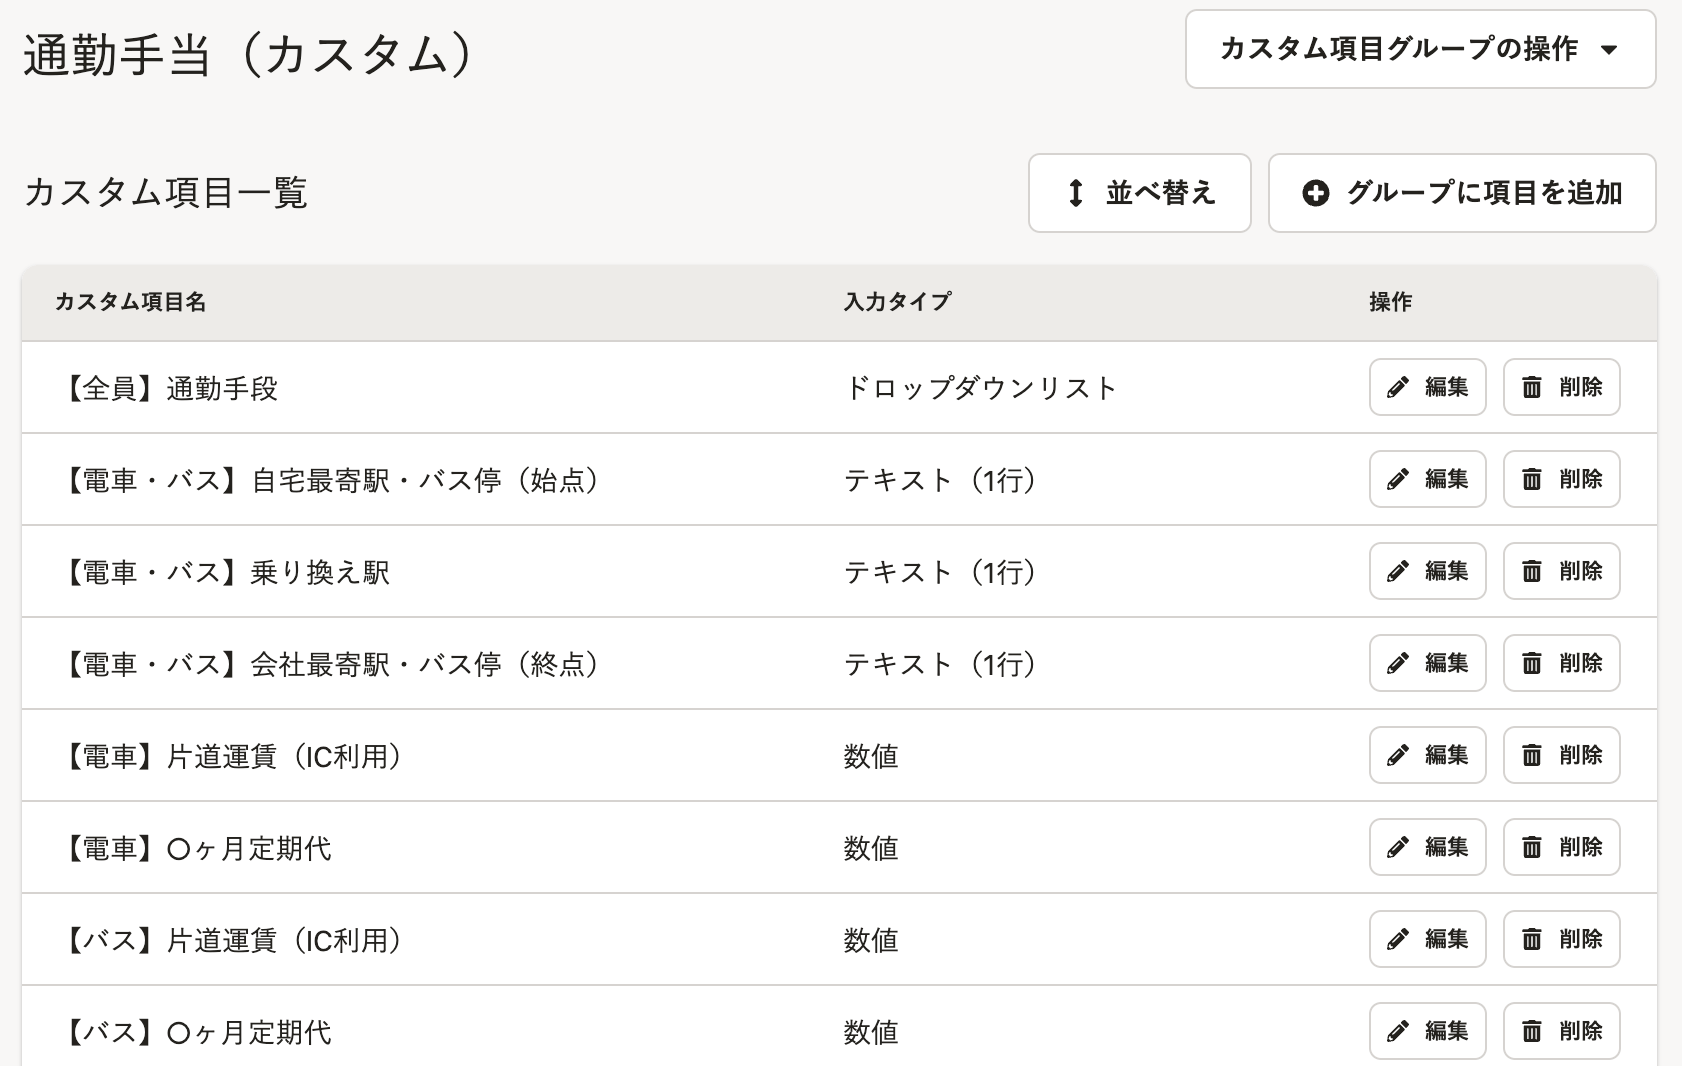Viewport: 1682px width, 1066px height.
Task: Click the plus circle icon on add button
Action: tap(1316, 193)
